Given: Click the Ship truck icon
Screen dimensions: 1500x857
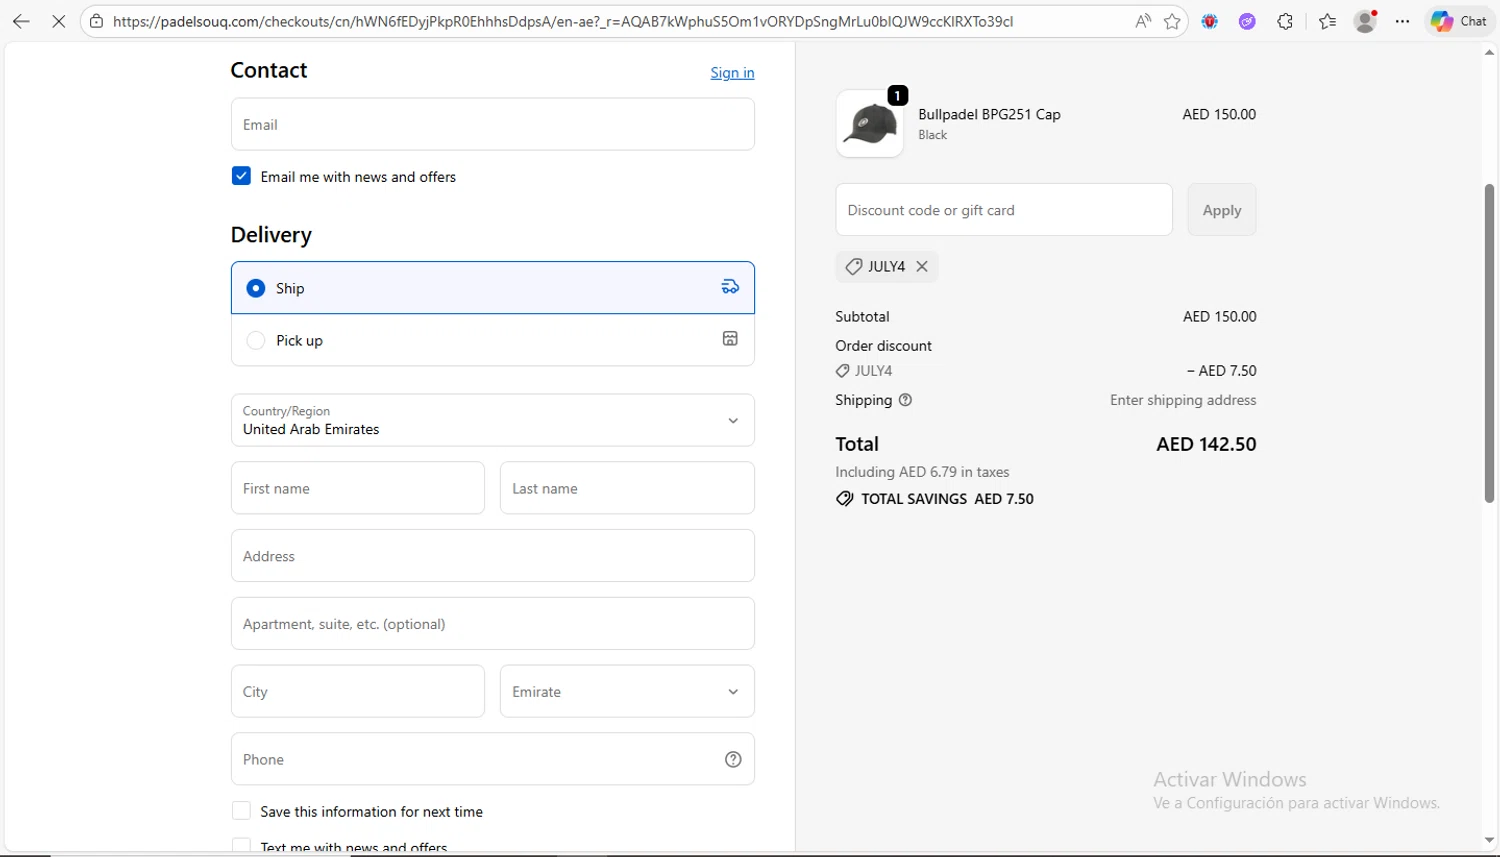Looking at the screenshot, I should pyautogui.click(x=730, y=287).
